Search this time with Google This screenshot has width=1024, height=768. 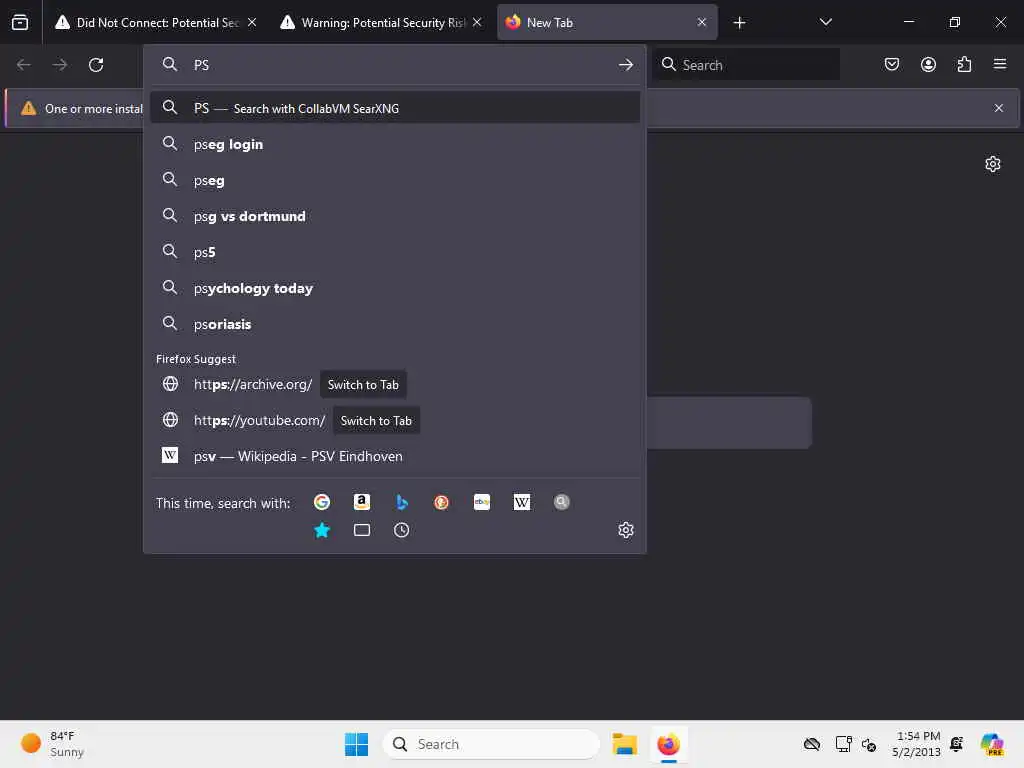322,502
